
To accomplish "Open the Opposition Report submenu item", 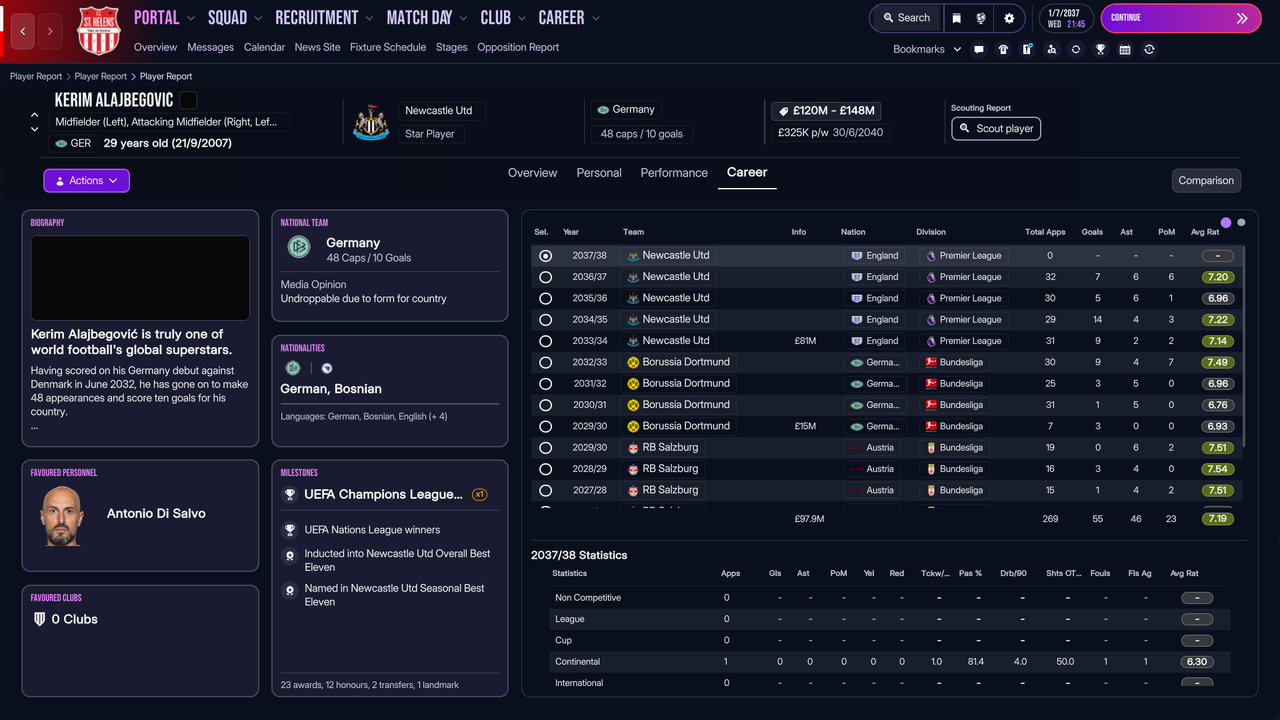I will pyautogui.click(x=518, y=47).
